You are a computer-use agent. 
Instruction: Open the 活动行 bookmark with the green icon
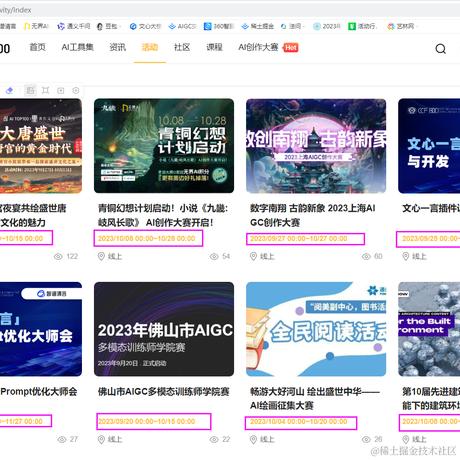[362, 26]
